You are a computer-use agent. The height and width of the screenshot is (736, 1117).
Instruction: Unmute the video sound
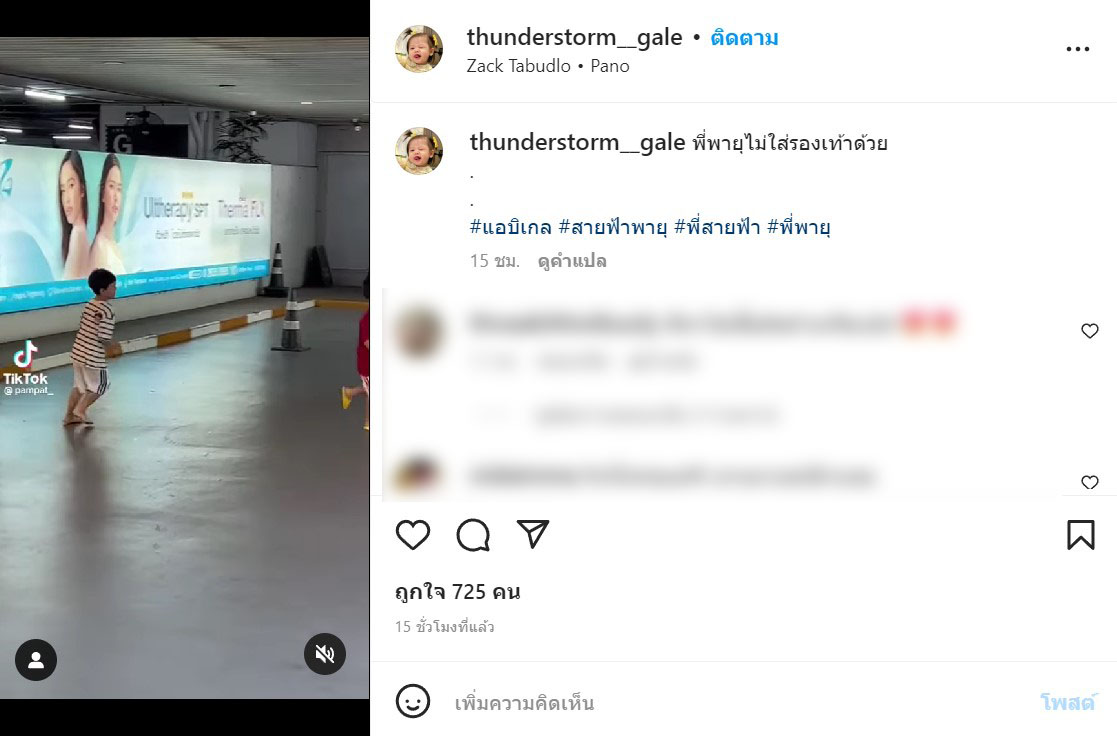[325, 653]
